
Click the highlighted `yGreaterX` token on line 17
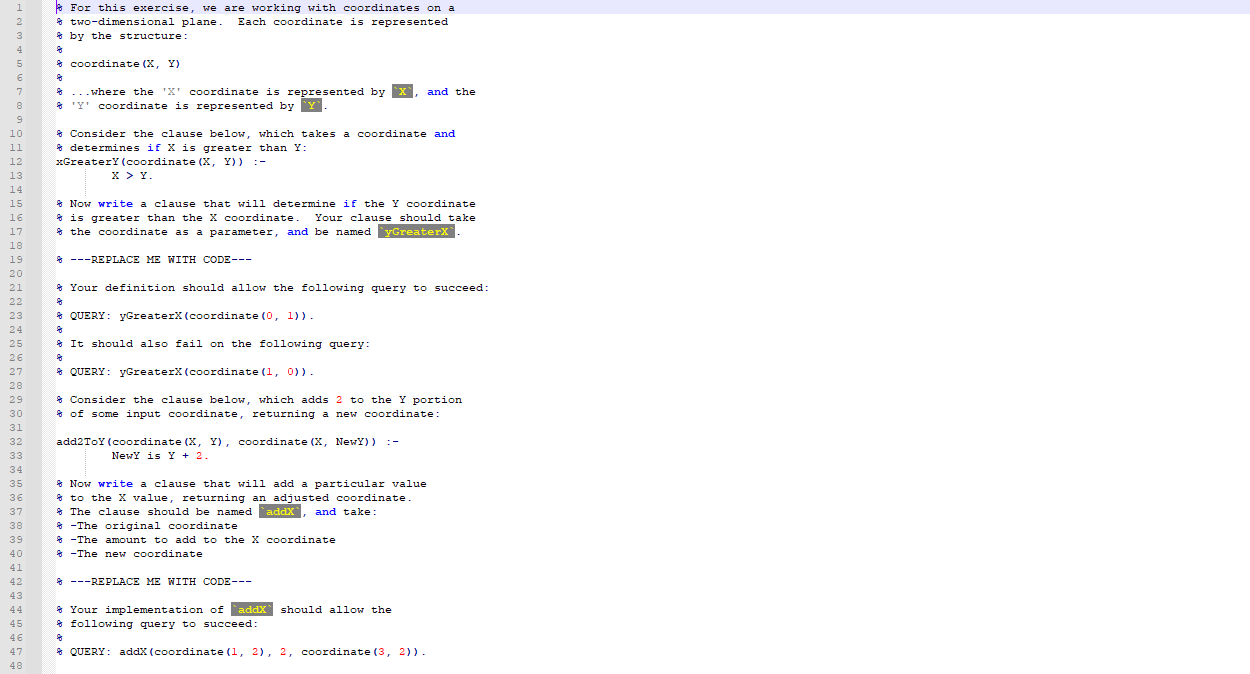point(416,231)
